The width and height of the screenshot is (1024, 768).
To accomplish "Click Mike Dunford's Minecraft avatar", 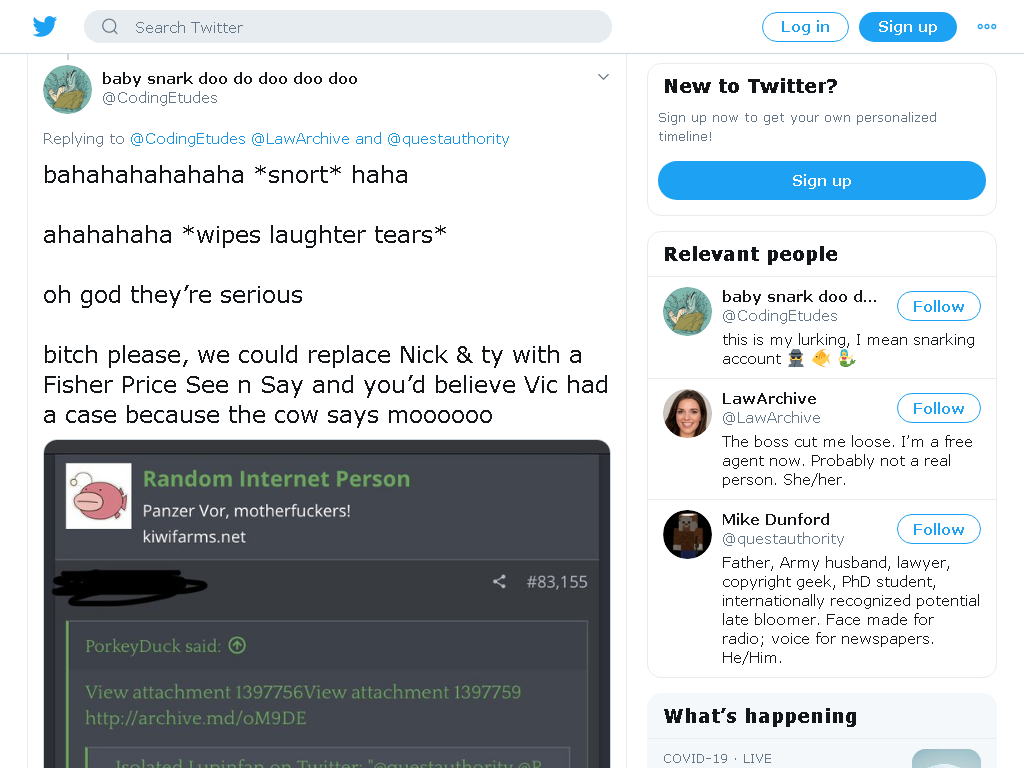I will [x=687, y=534].
